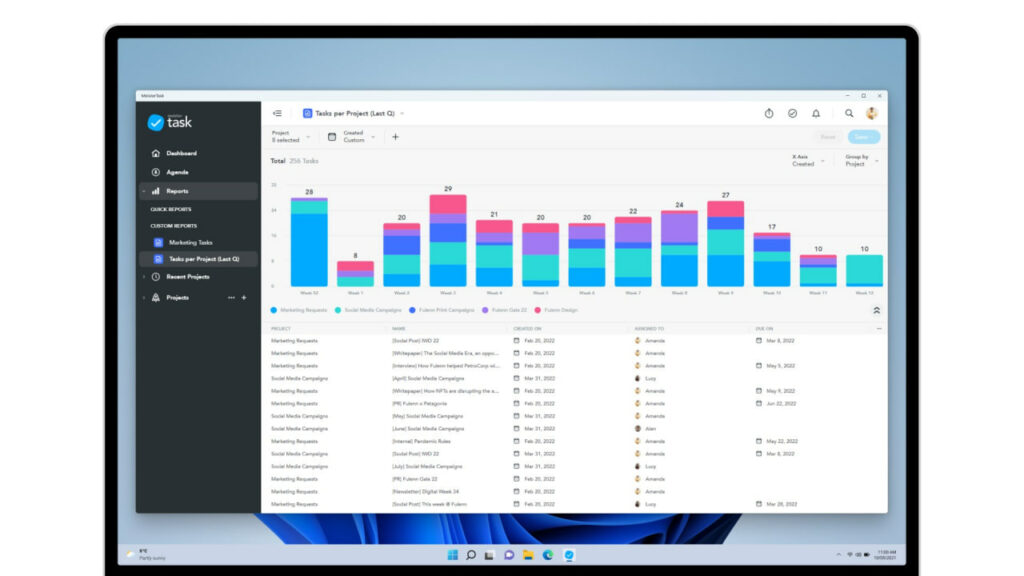The width and height of the screenshot is (1024, 576).
Task: Open Chat app on the taskbar
Action: [x=509, y=555]
